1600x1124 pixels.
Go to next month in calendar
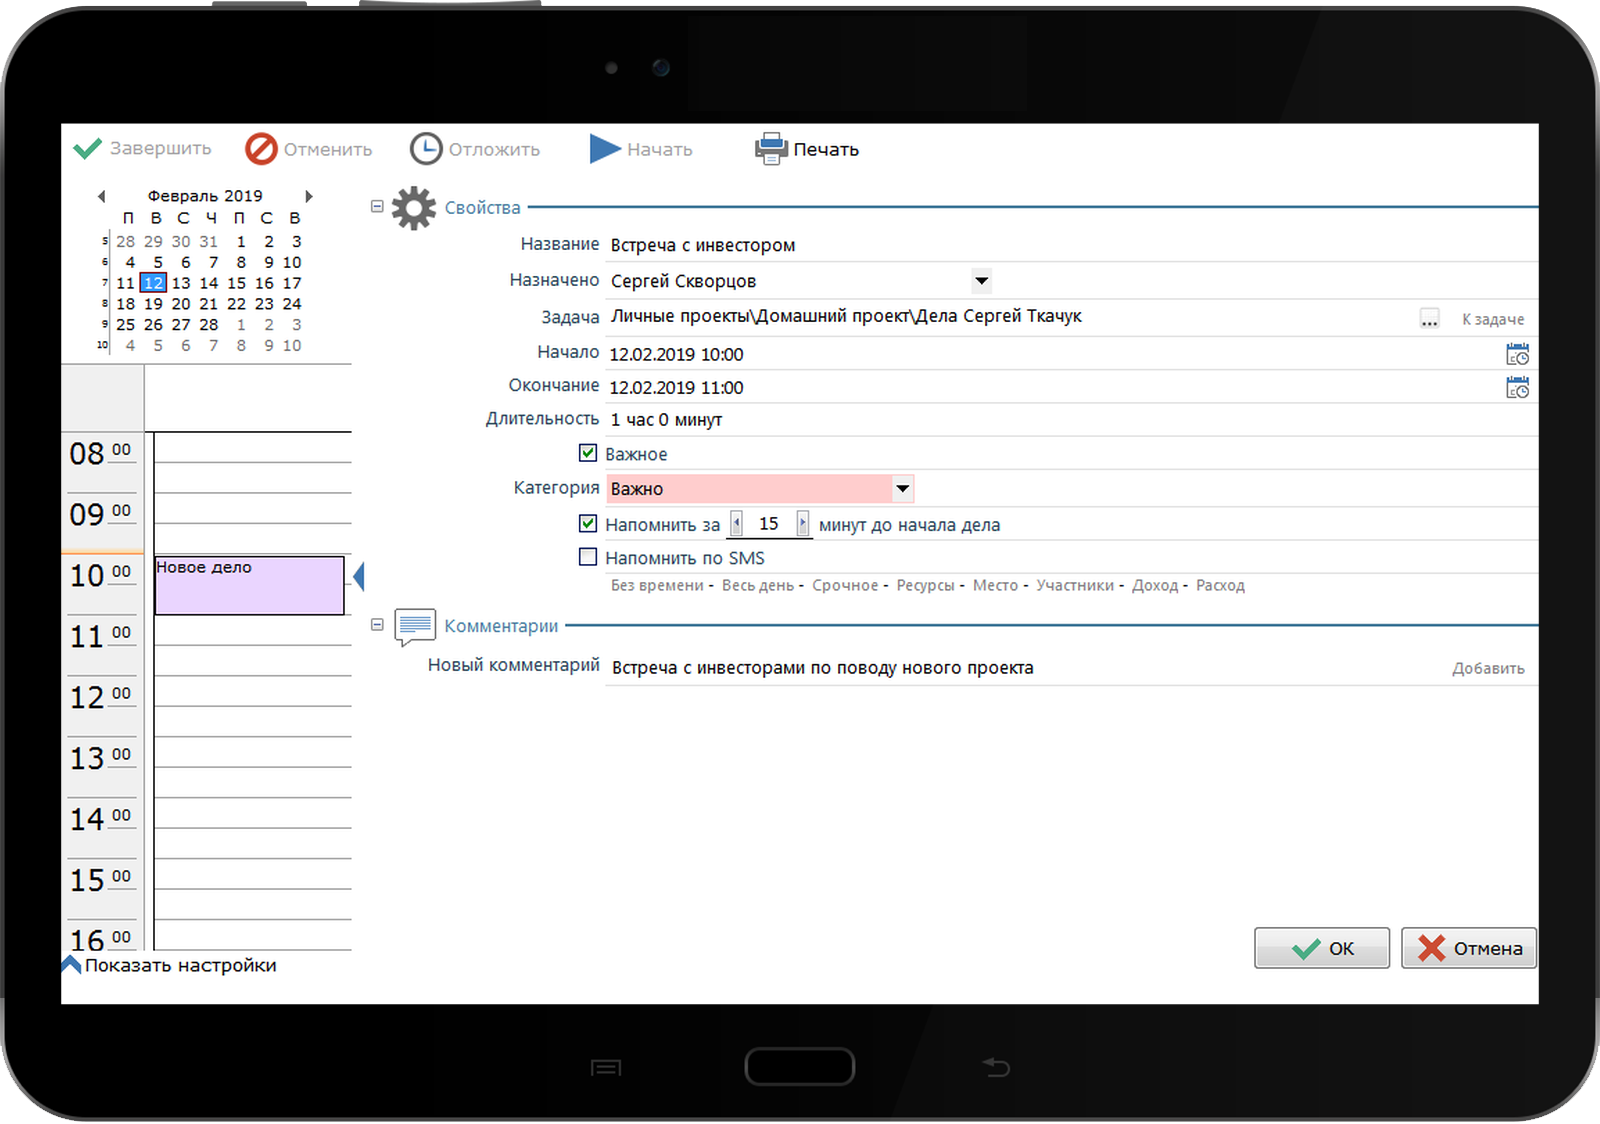tap(309, 196)
